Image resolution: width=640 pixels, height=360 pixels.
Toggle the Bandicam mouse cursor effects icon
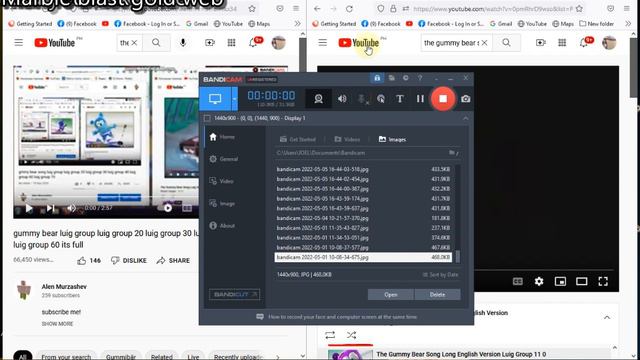coord(381,99)
